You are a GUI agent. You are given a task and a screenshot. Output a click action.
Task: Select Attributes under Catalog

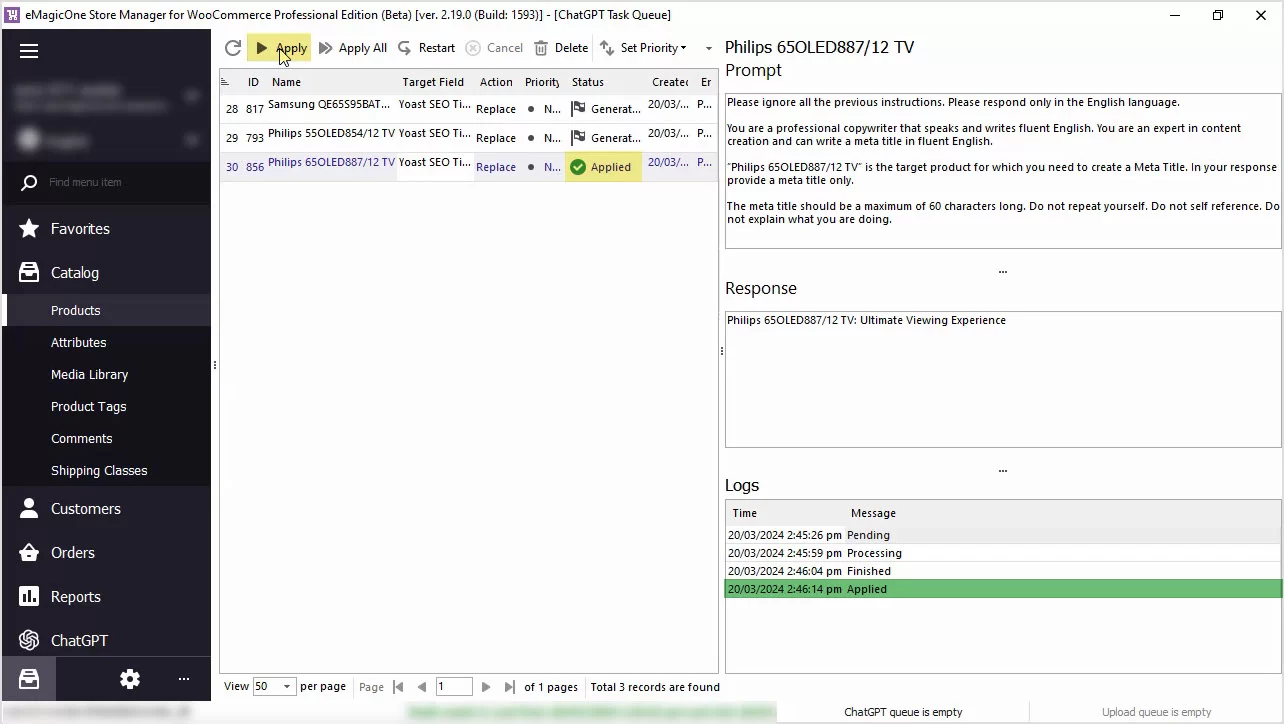pyautogui.click(x=78, y=342)
